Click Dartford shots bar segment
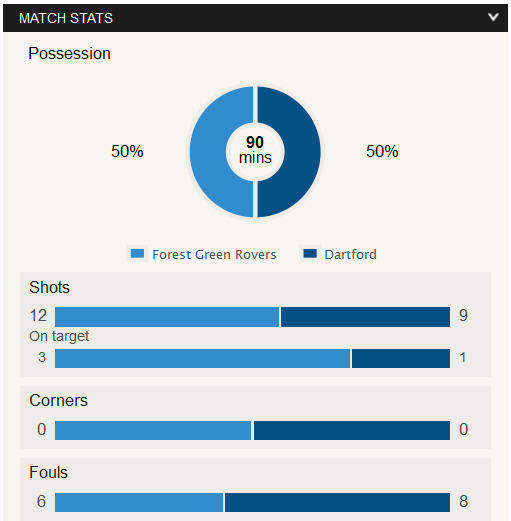Screen dimensions: 511x521 pyautogui.click(x=365, y=317)
